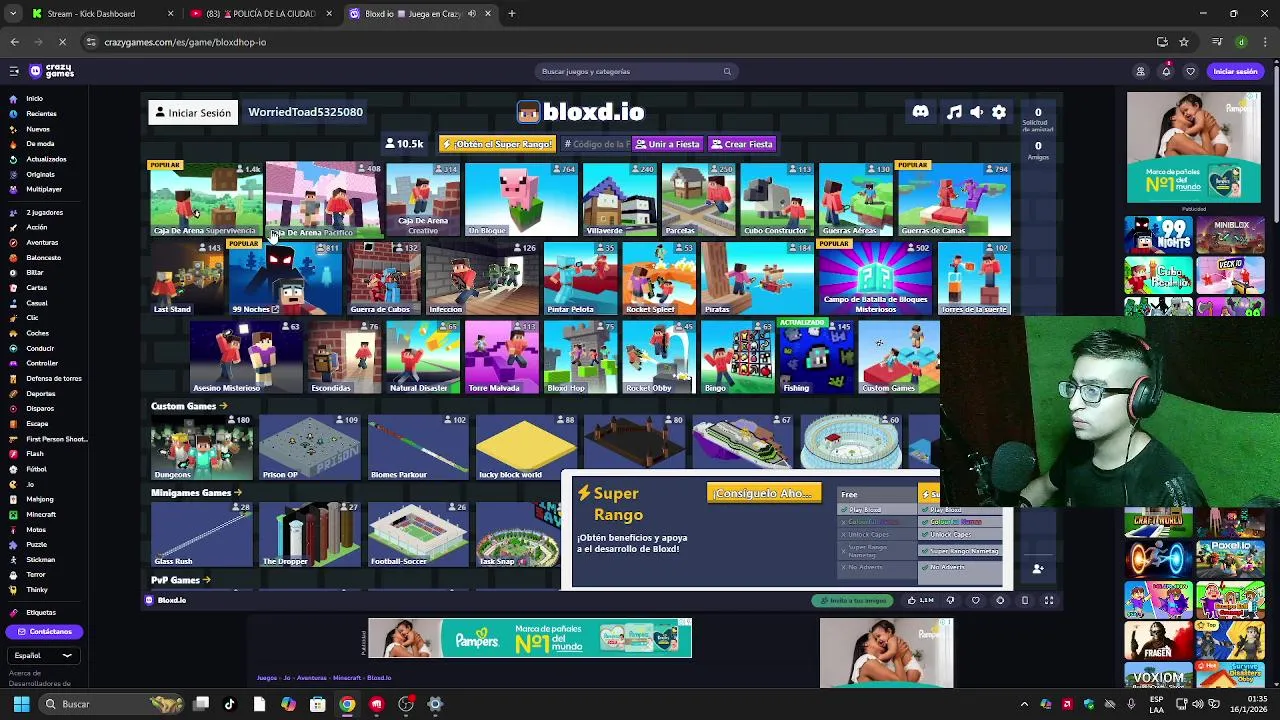
Task: Enter fullscreen mode for the game
Action: coord(1049,600)
